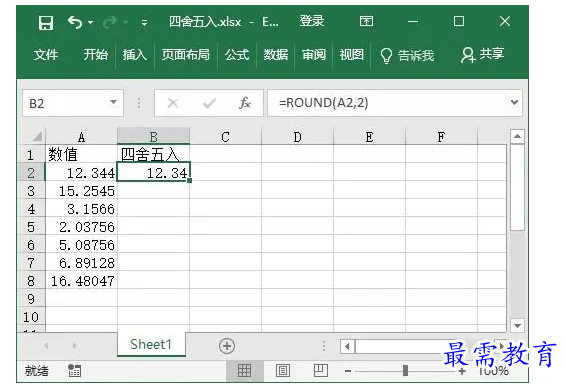Click the horizontal scrollbar left arrow
Screen dimensions: 565x386
347,347
